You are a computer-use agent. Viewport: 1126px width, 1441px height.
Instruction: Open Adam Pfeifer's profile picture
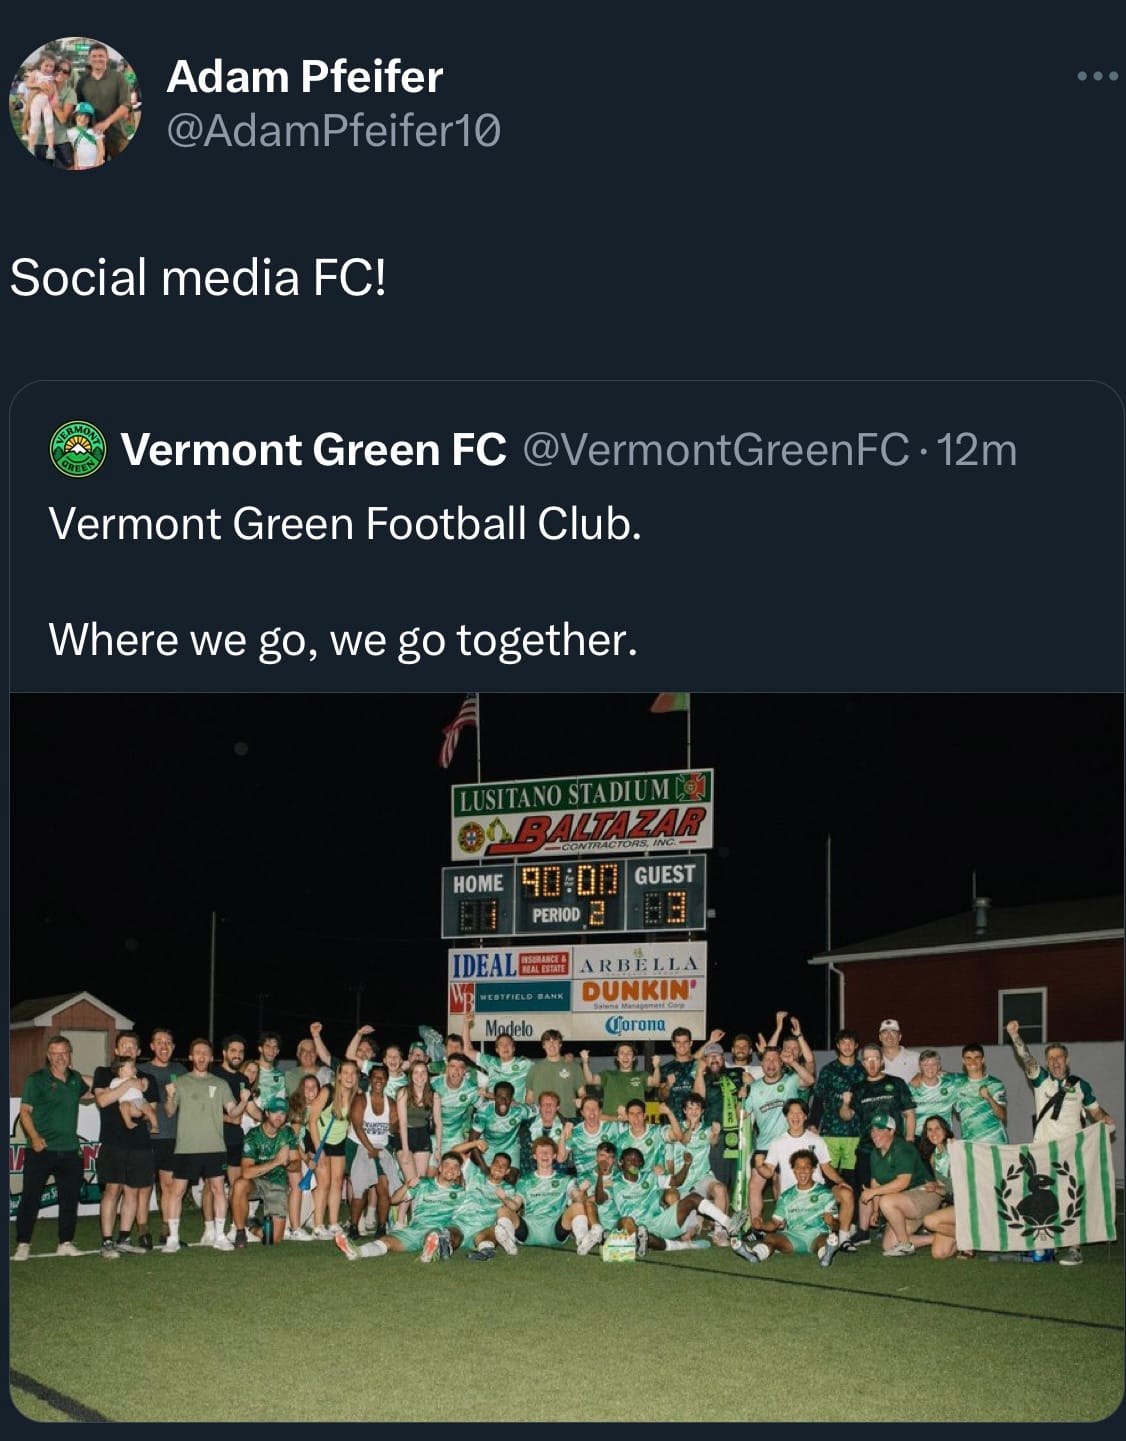pyautogui.click(x=75, y=103)
